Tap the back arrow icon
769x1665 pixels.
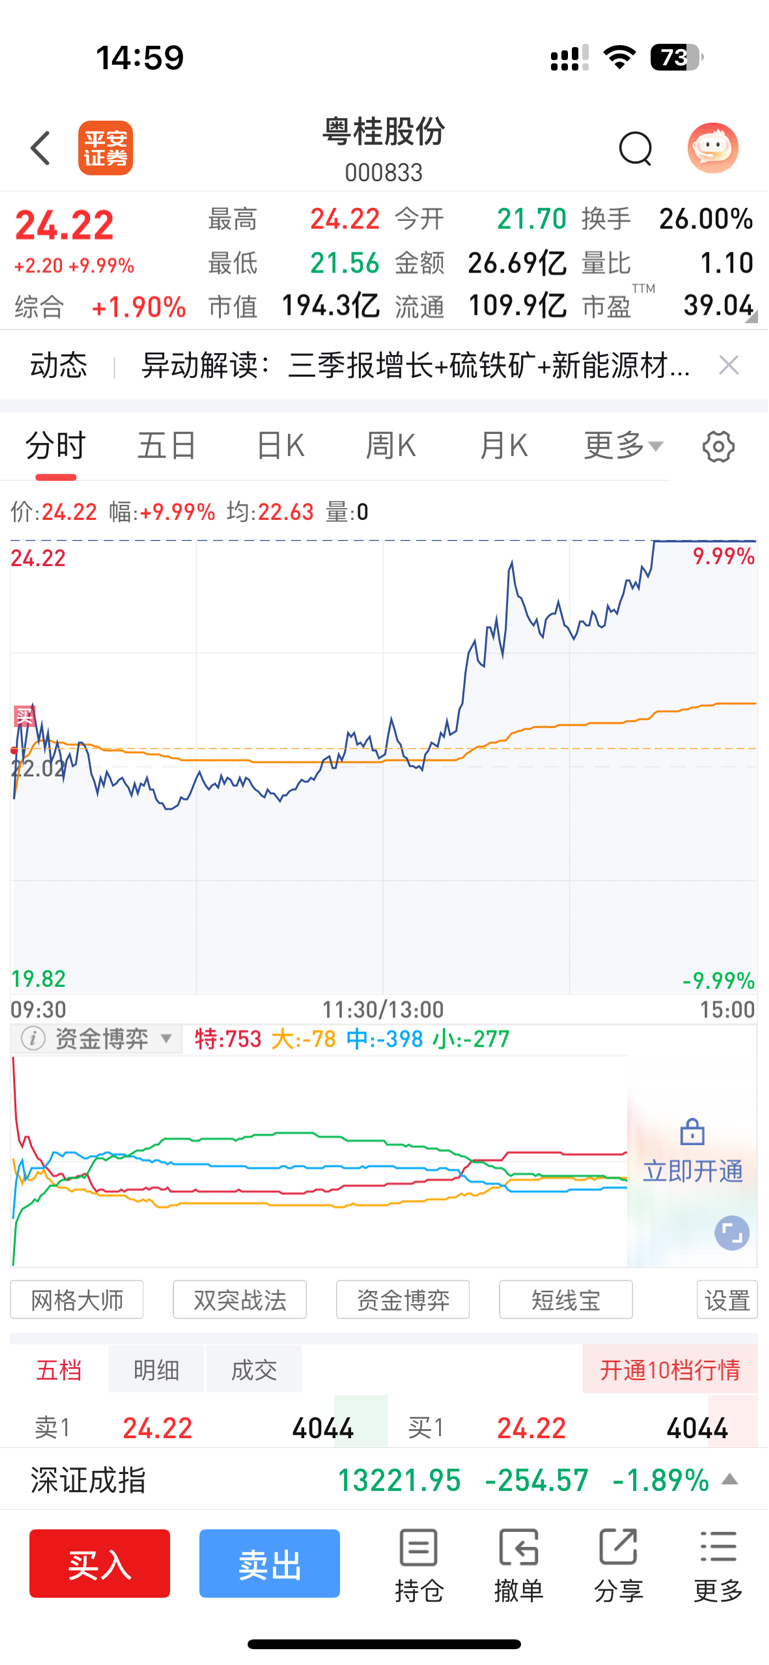click(40, 149)
